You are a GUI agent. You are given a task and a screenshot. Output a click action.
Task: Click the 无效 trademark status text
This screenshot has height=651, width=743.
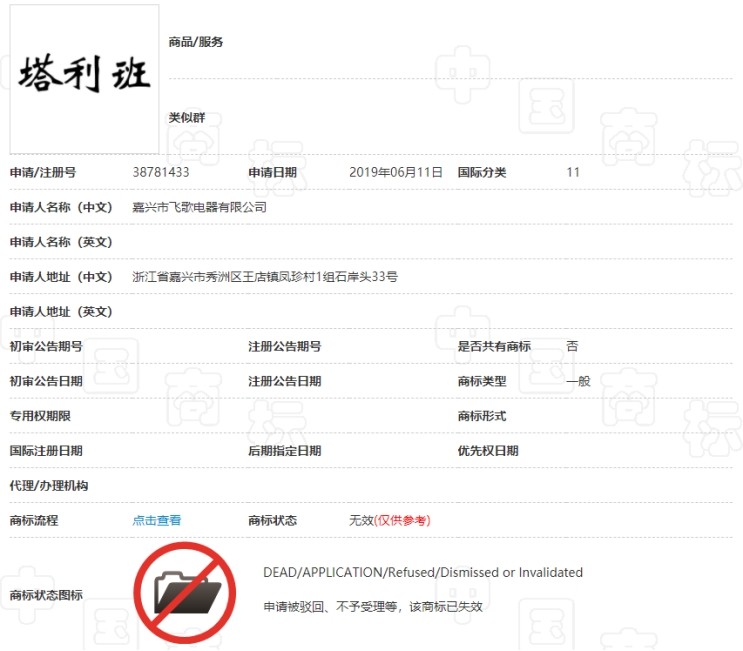pyautogui.click(x=361, y=520)
